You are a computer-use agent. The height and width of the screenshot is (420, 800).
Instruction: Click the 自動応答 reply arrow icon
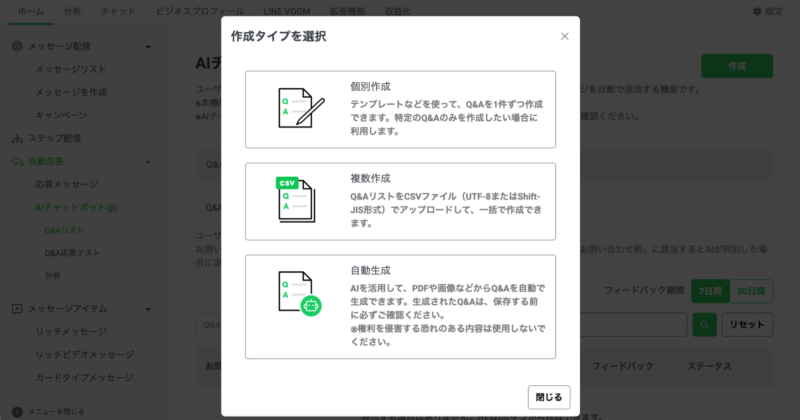pos(17,162)
